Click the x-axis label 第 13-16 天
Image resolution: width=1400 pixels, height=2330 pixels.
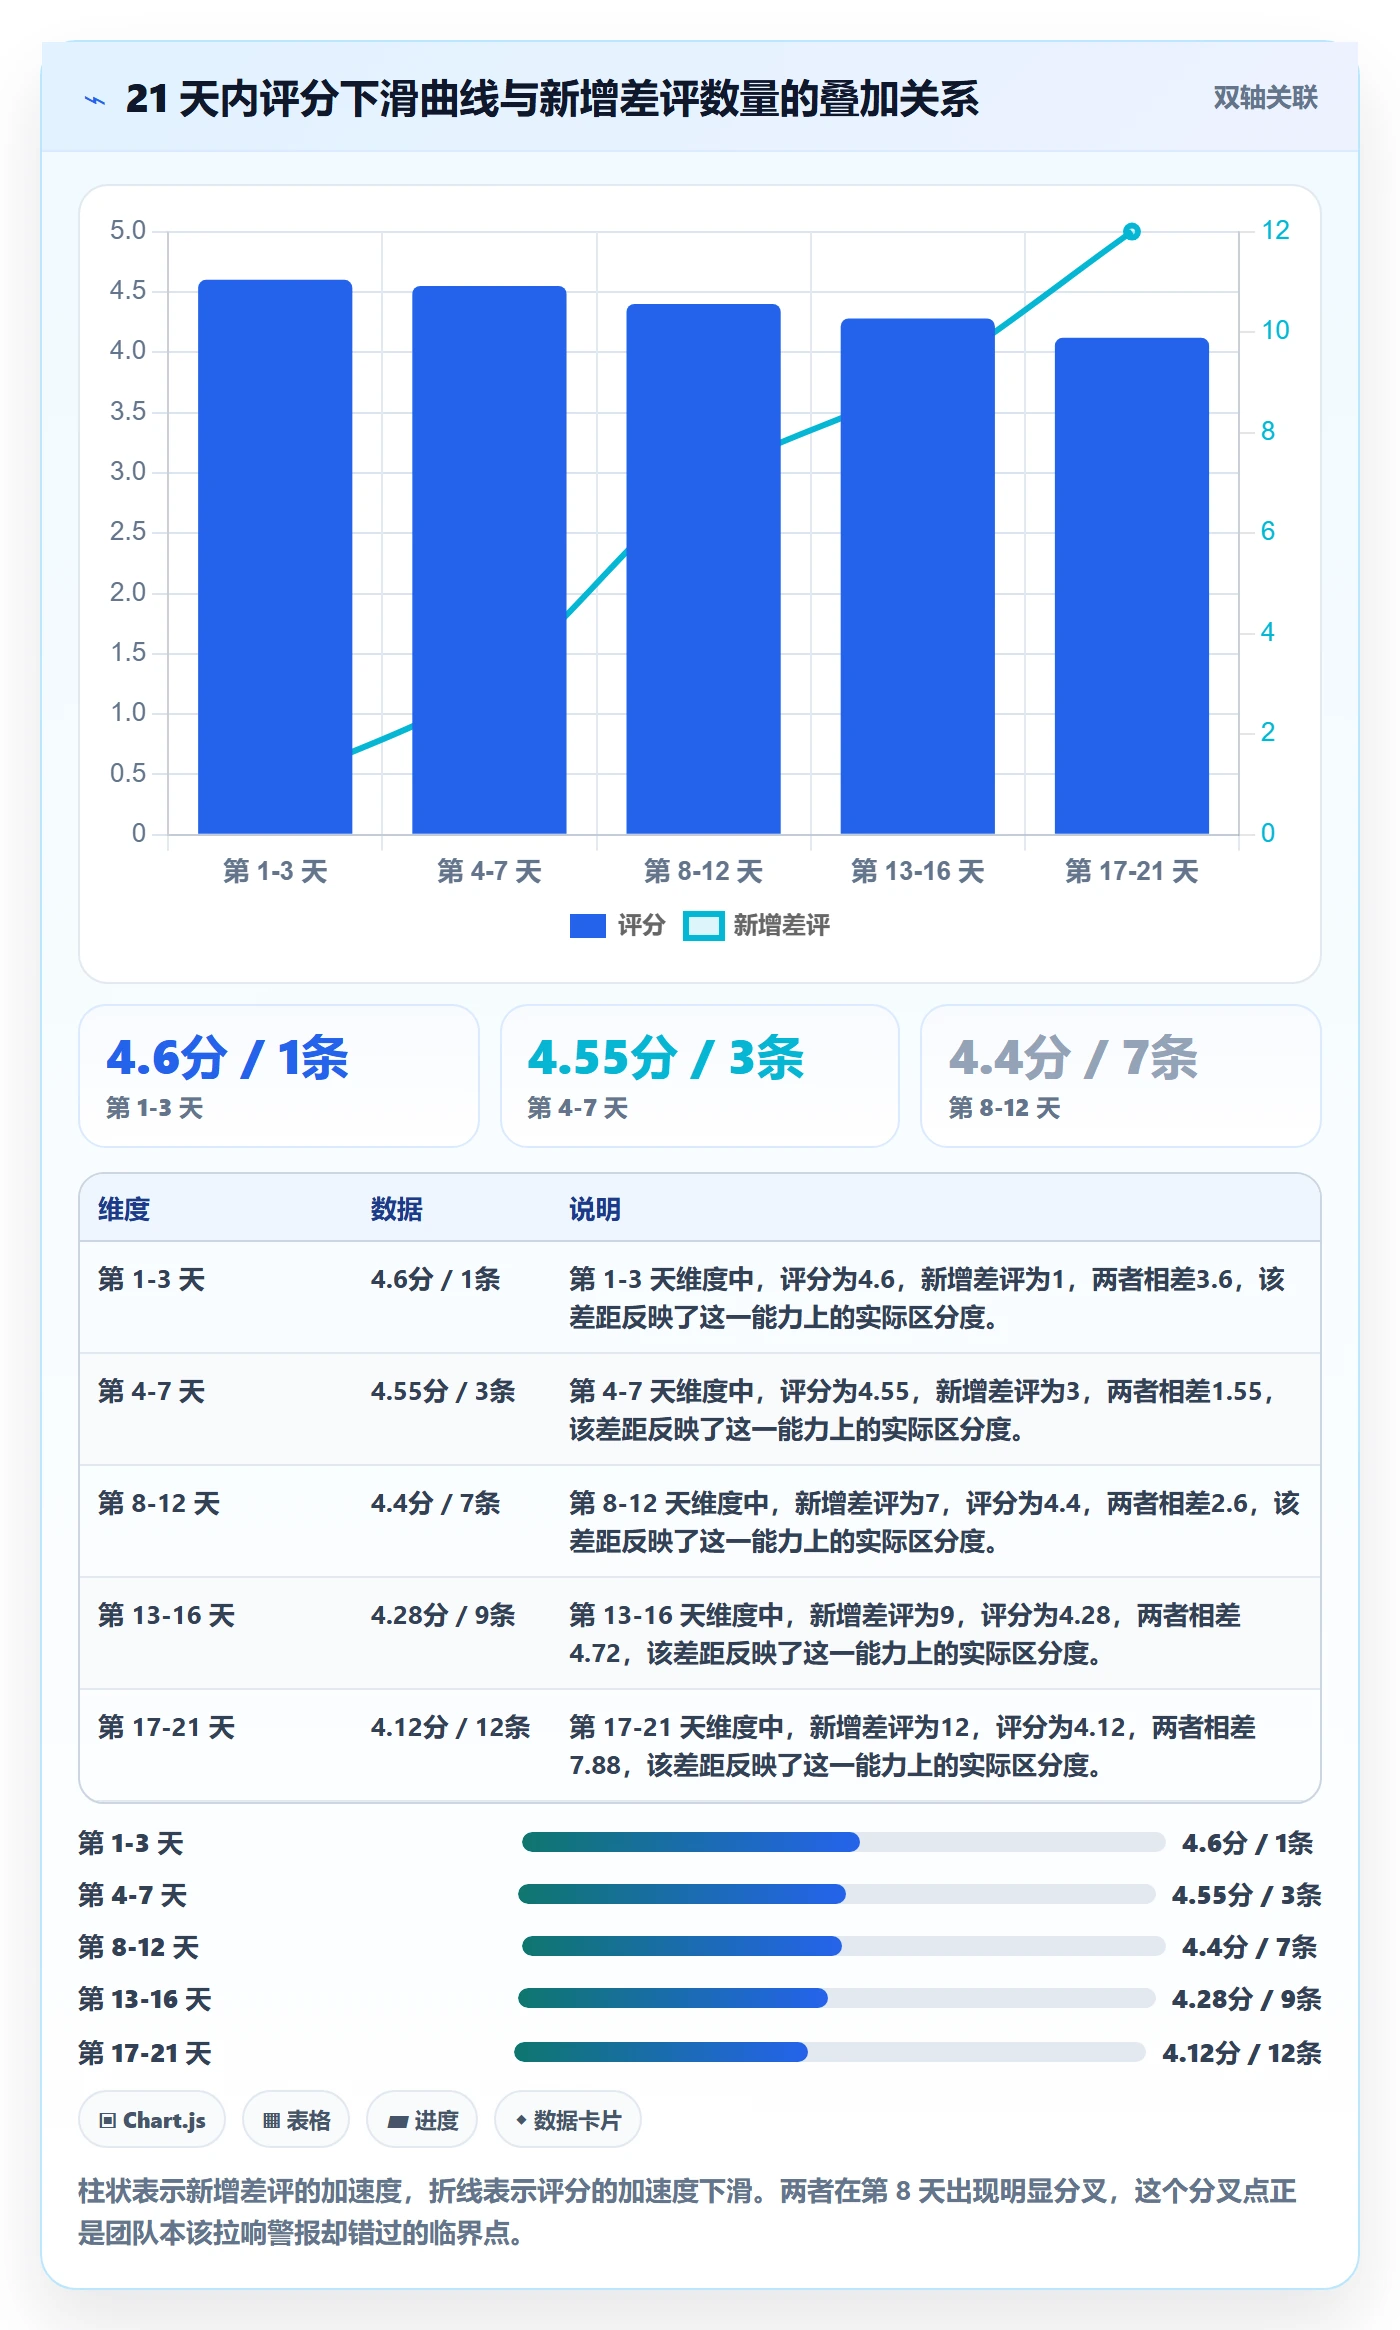tap(917, 871)
